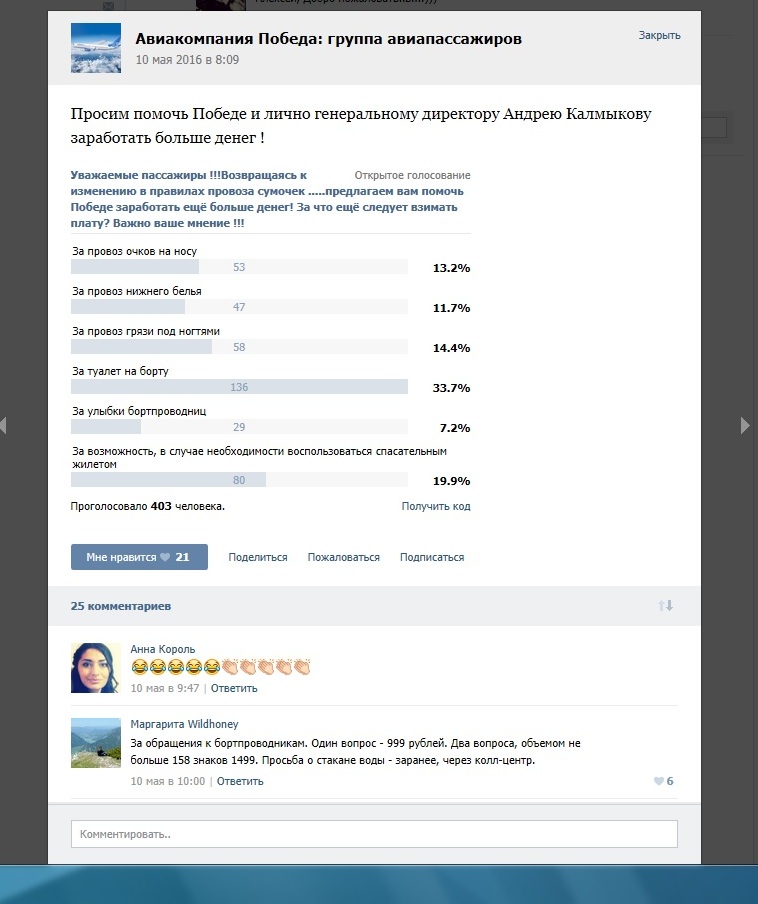Image resolution: width=758 pixels, height=904 pixels.
Task: Reply to Анна Король's comment
Action: click(234, 688)
